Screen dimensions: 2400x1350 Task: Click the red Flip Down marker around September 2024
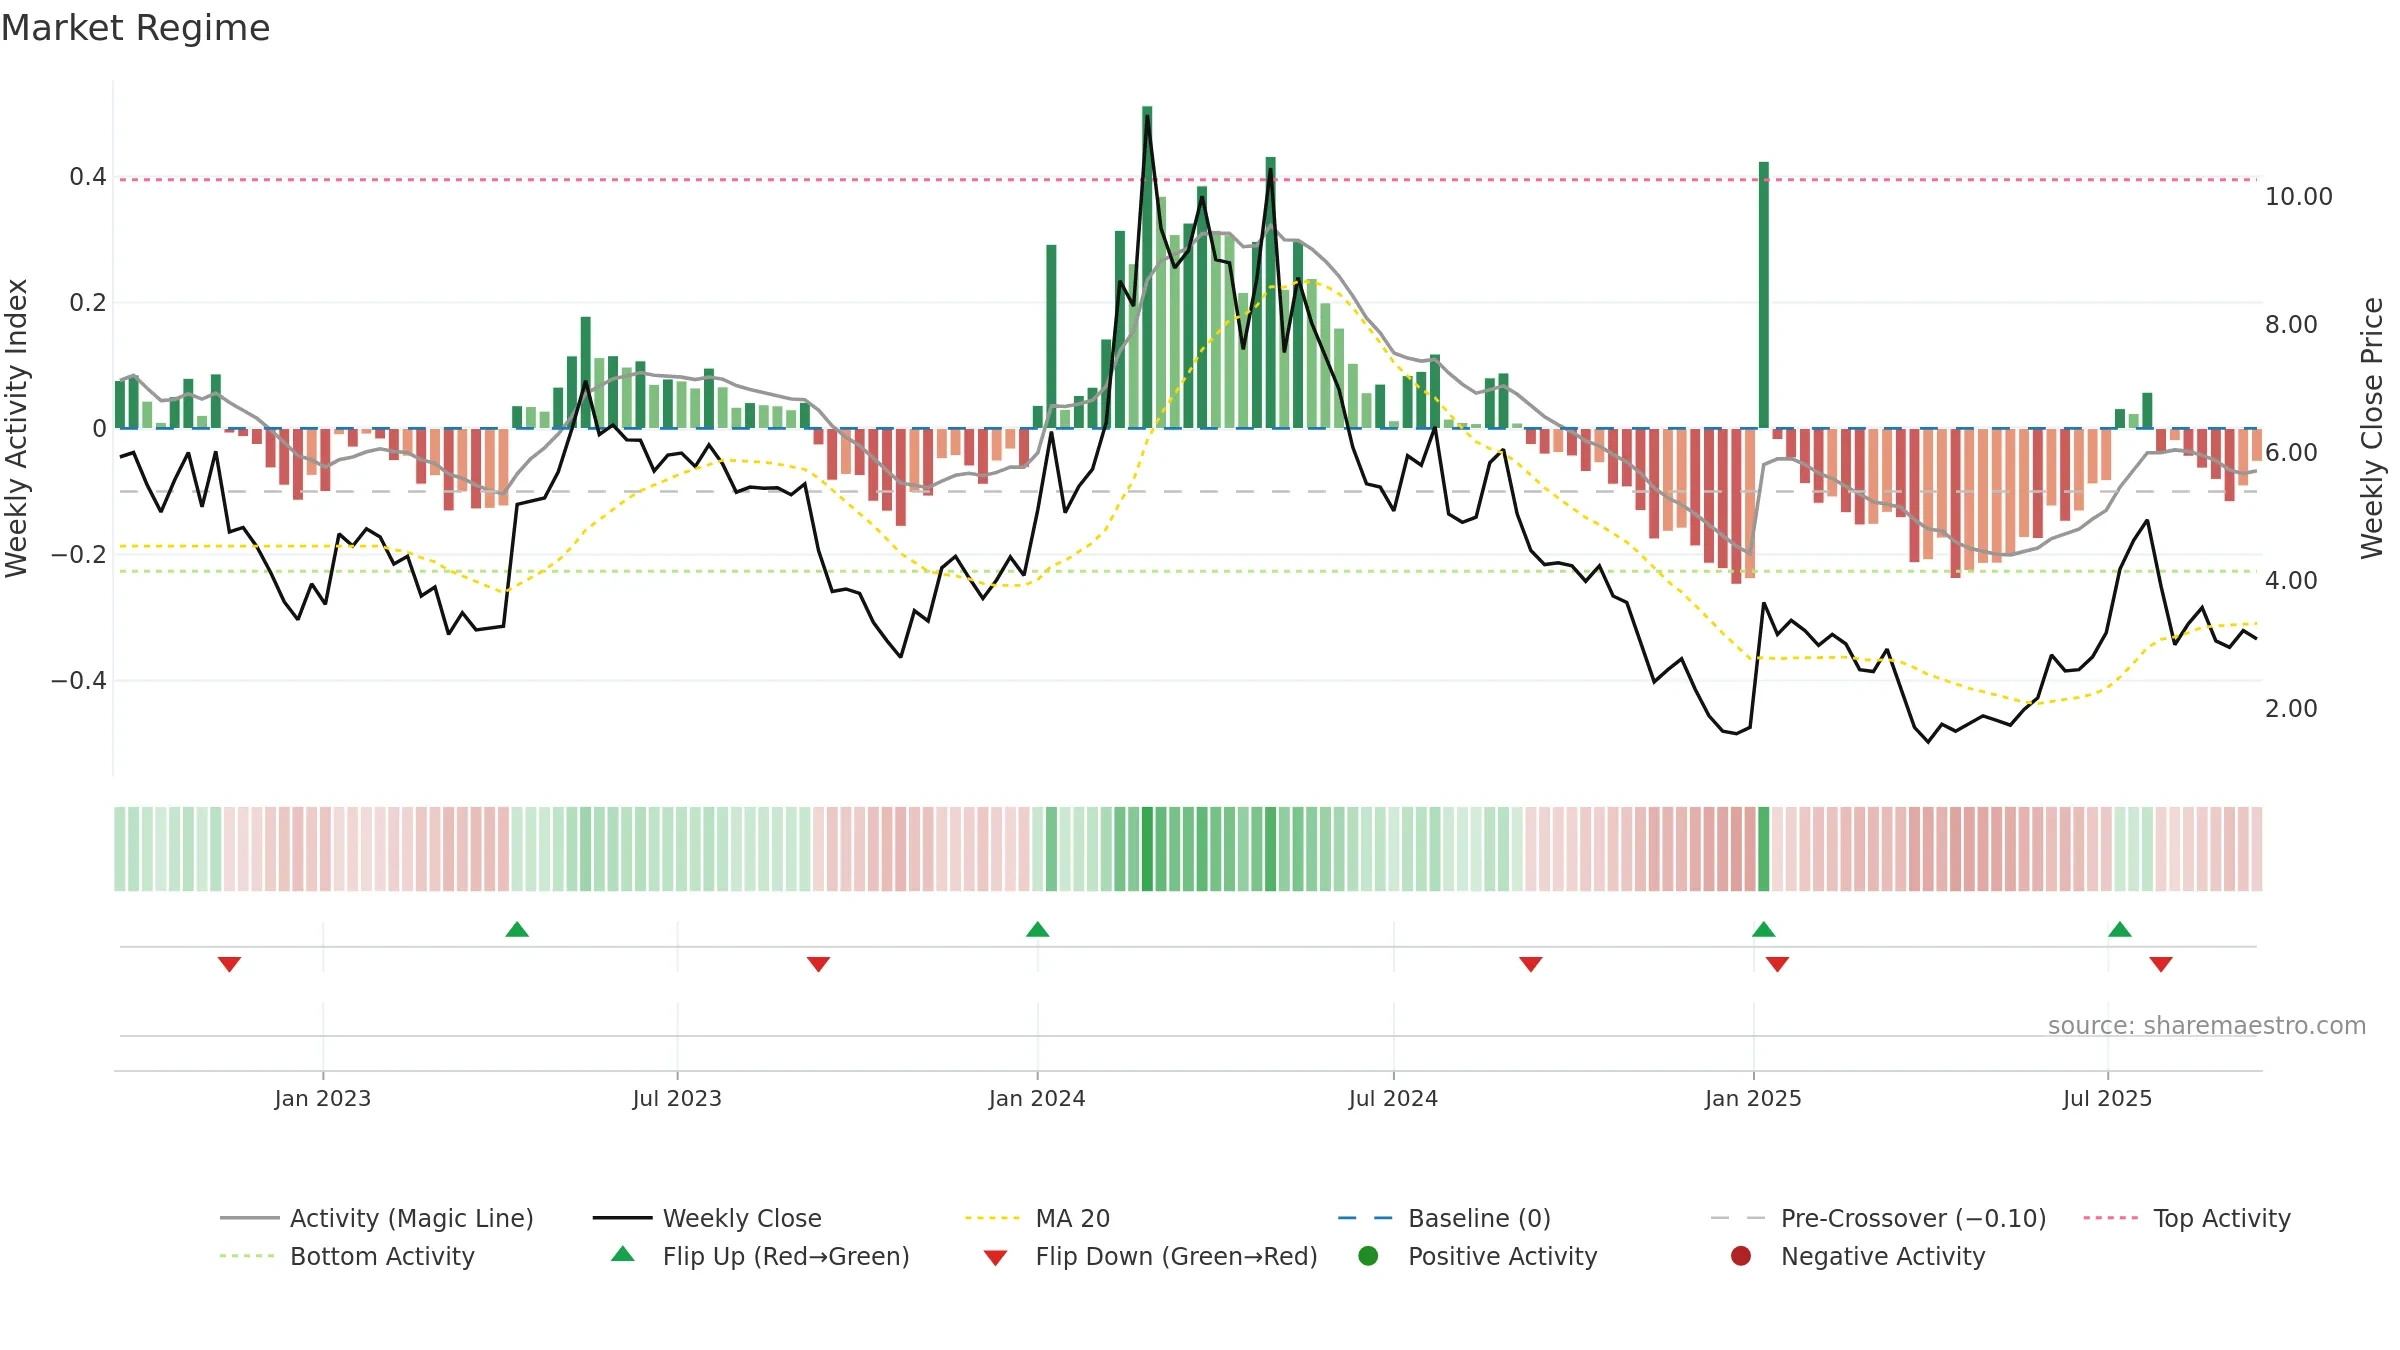1531,964
